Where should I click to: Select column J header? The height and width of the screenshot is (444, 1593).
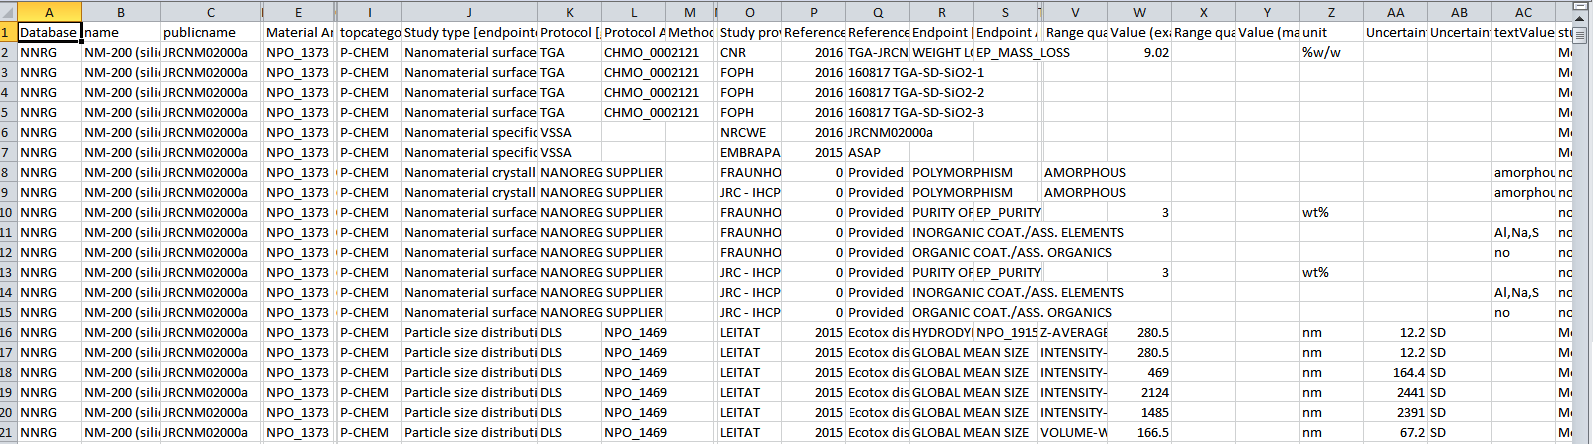[x=469, y=12]
